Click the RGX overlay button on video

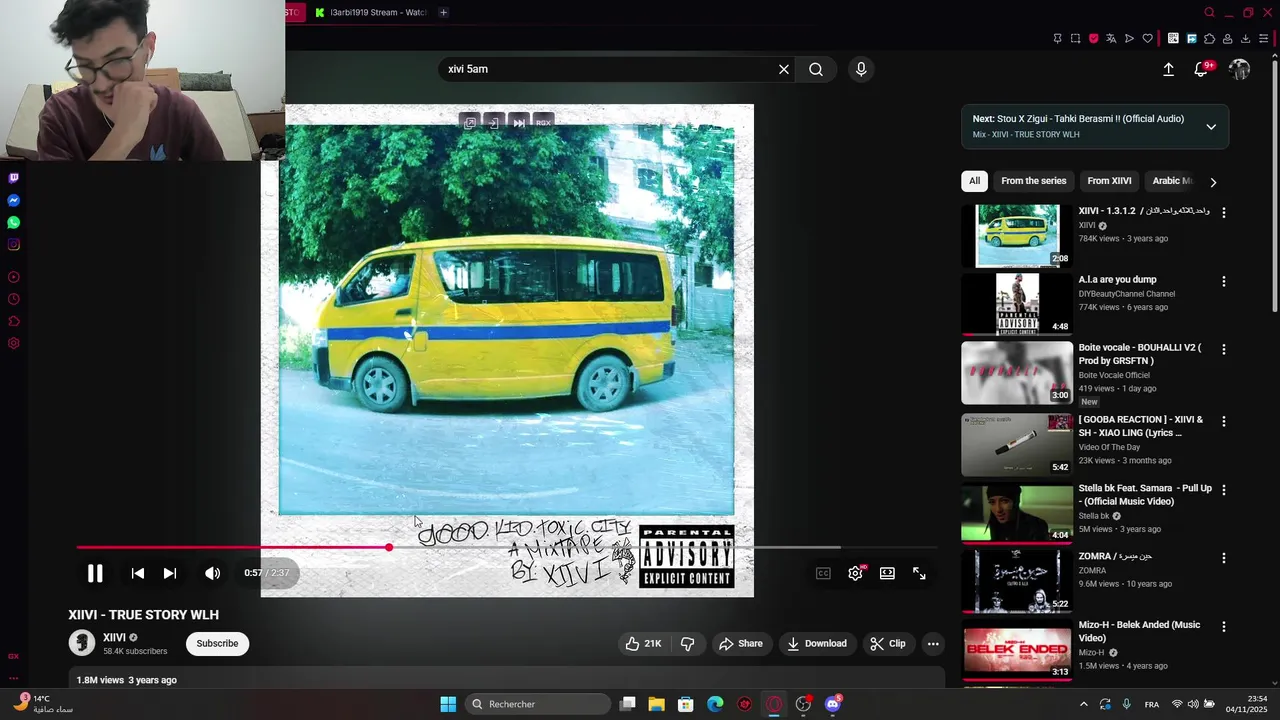click(543, 122)
